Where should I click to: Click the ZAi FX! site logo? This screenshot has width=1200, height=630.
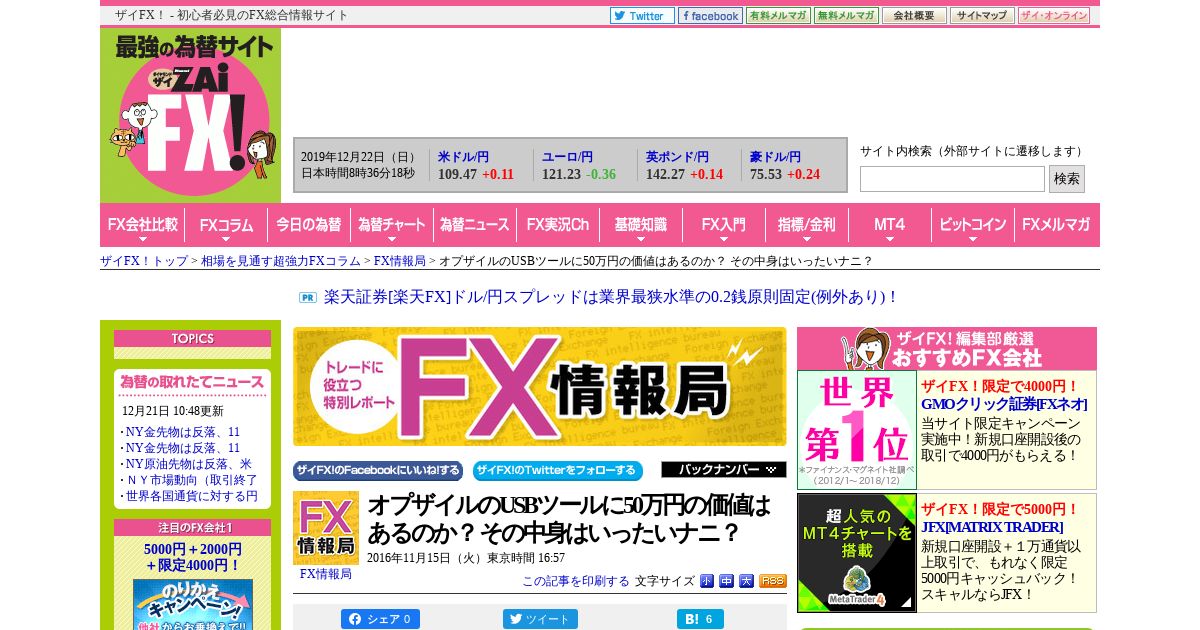190,115
